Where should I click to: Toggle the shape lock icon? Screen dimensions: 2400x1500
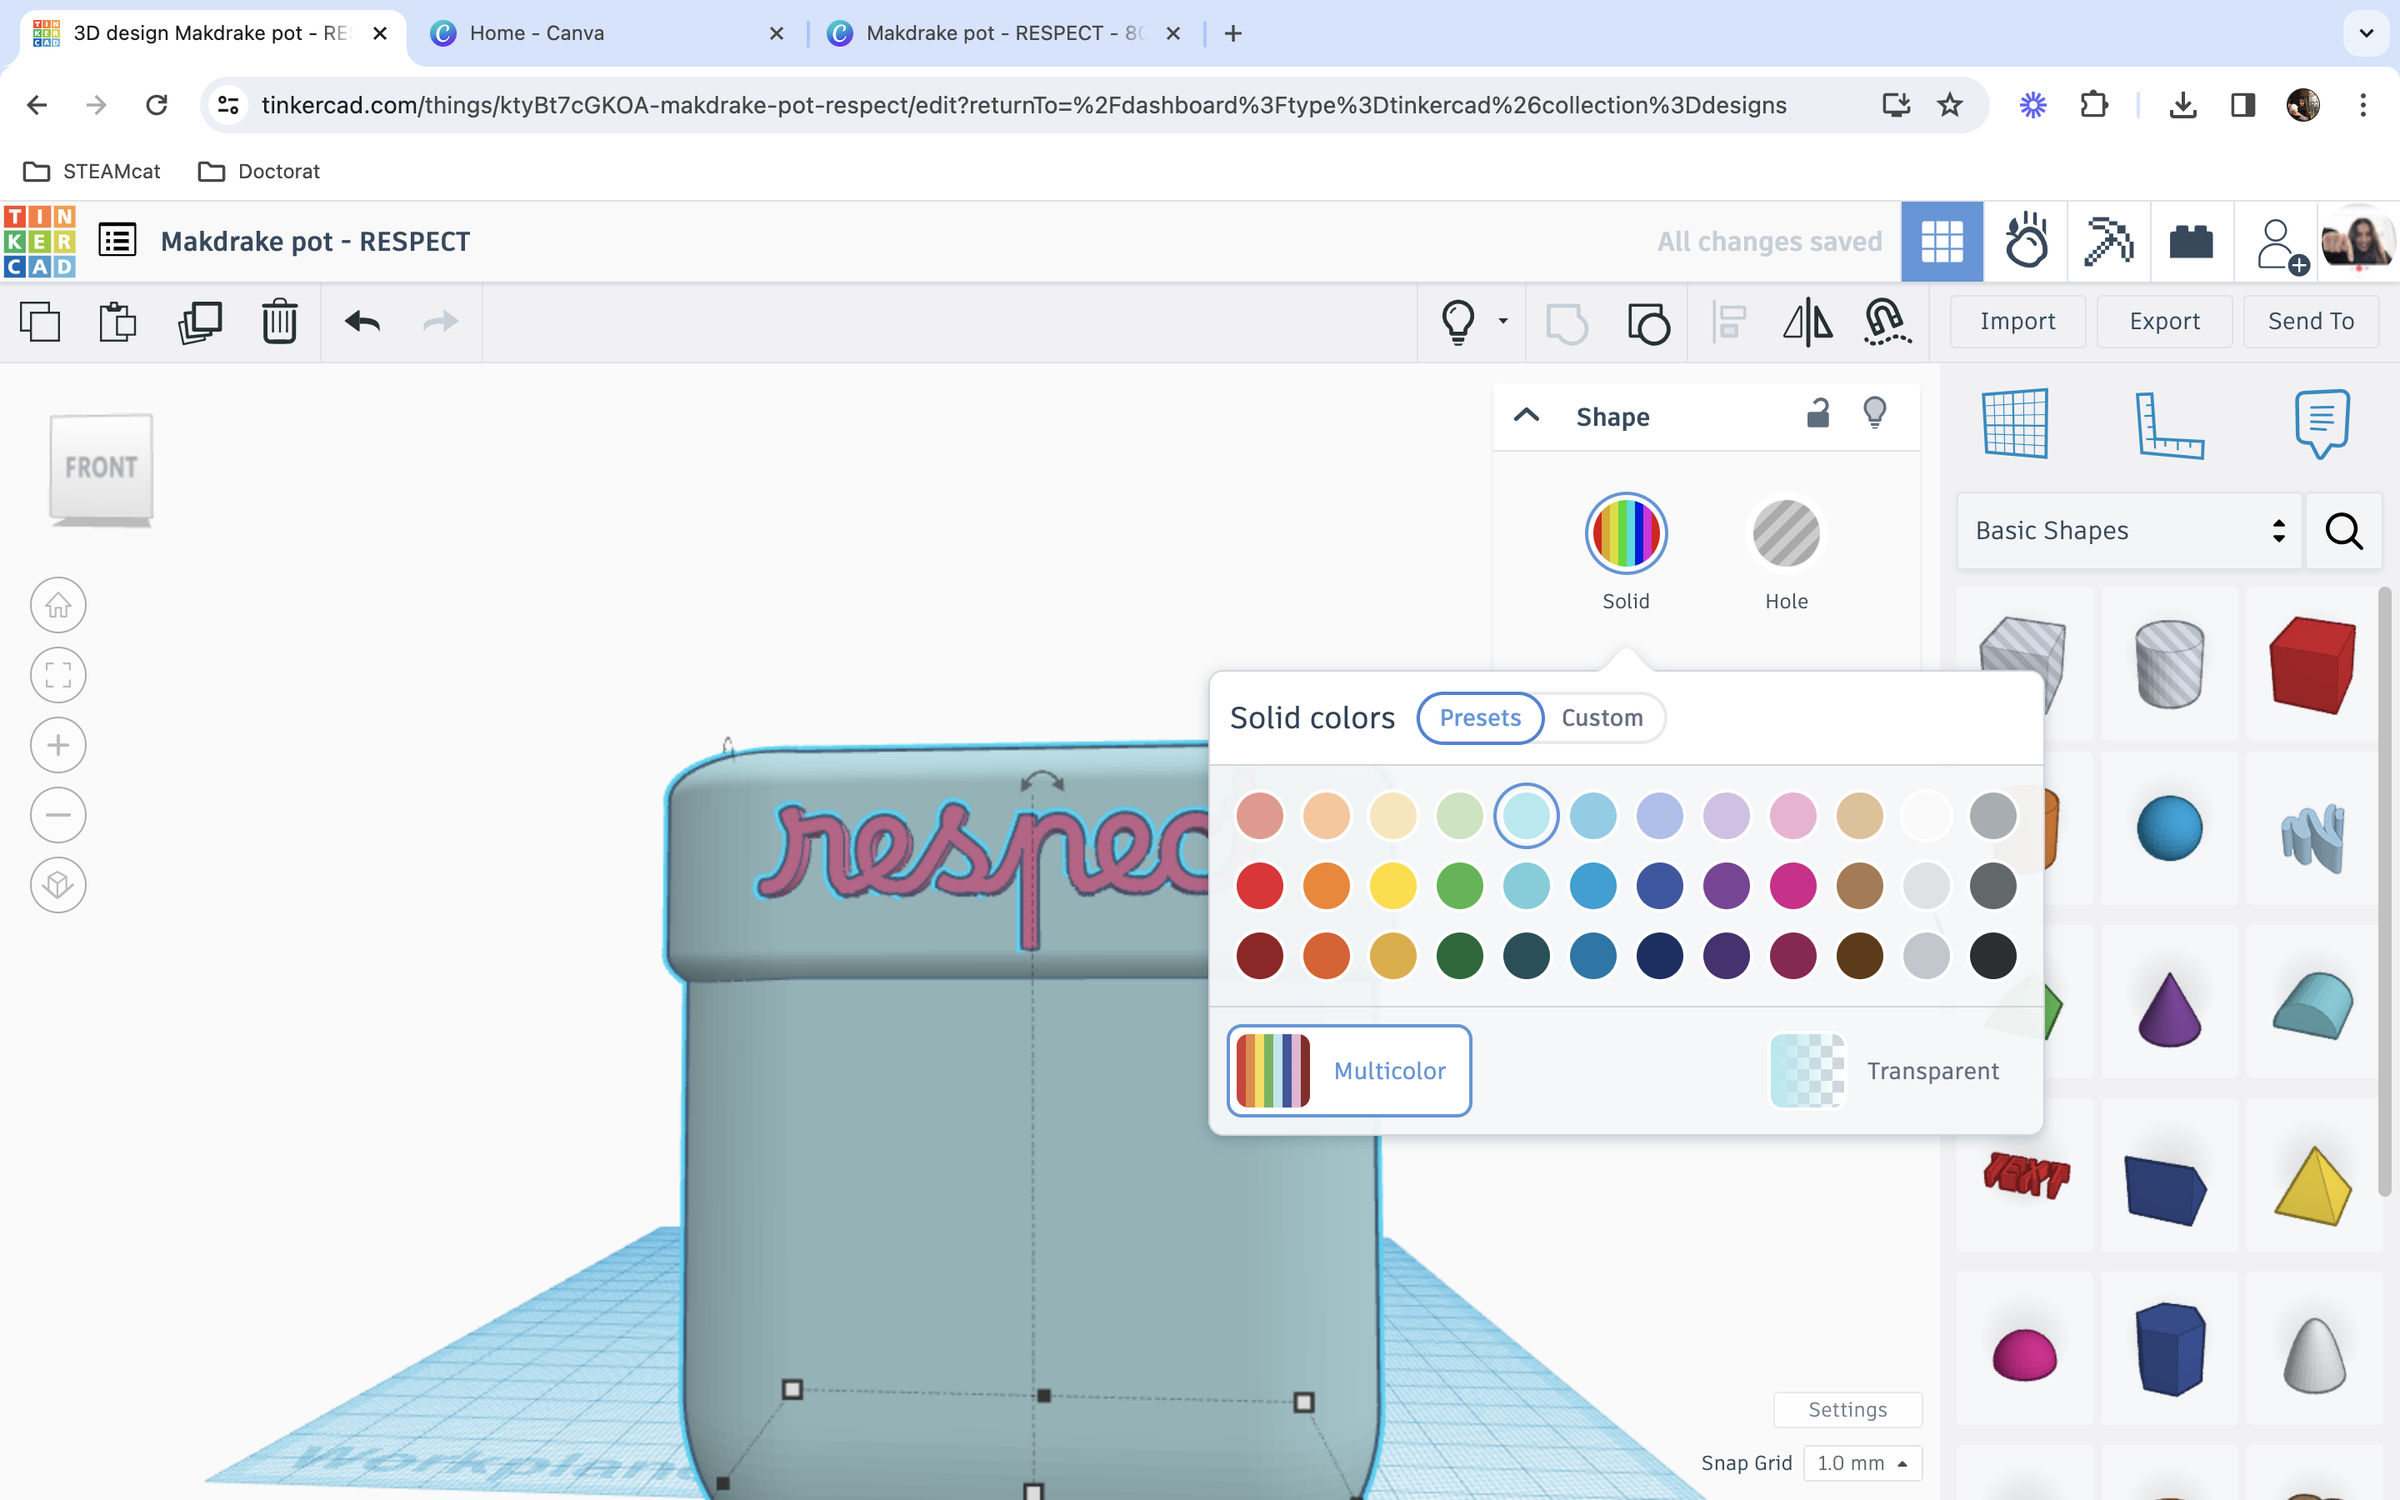click(1818, 414)
